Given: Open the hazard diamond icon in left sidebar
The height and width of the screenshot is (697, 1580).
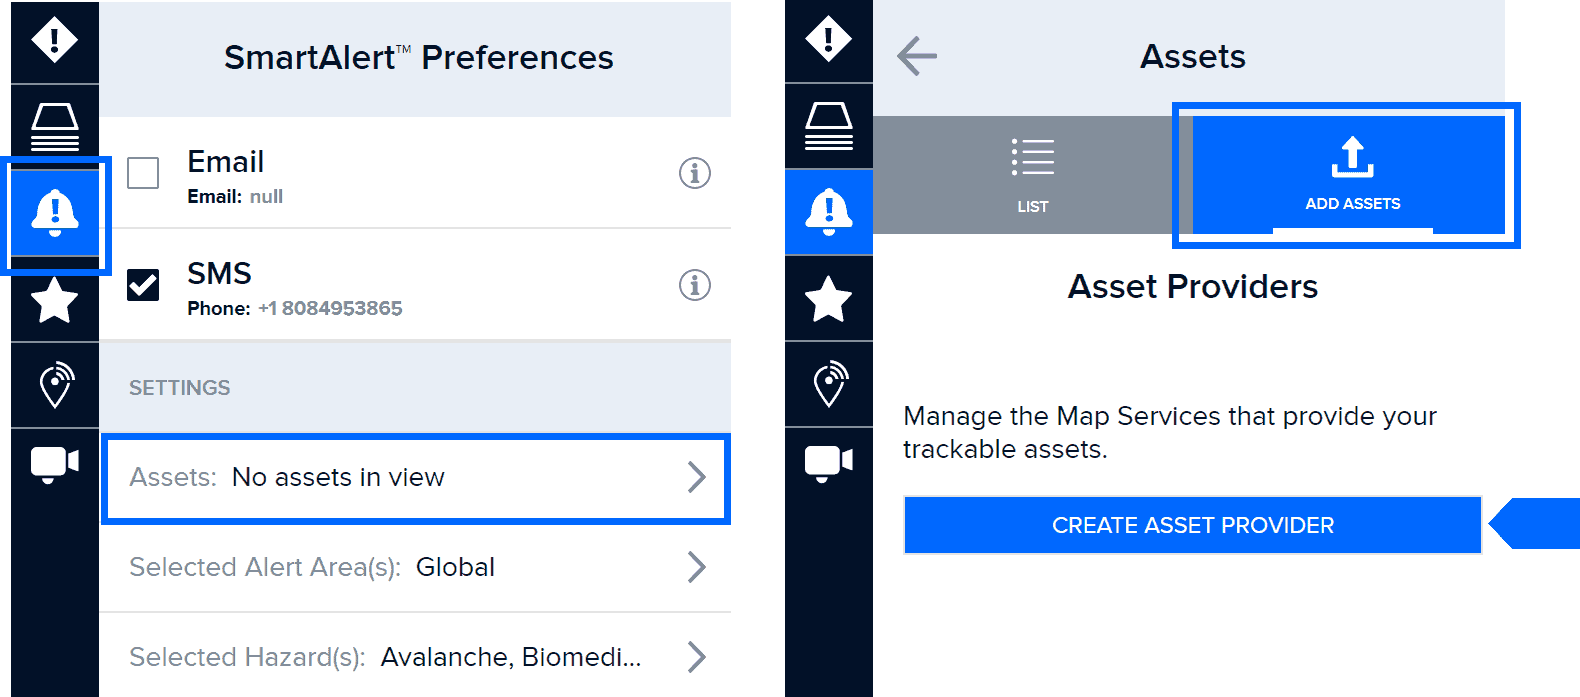Looking at the screenshot, I should 54,41.
